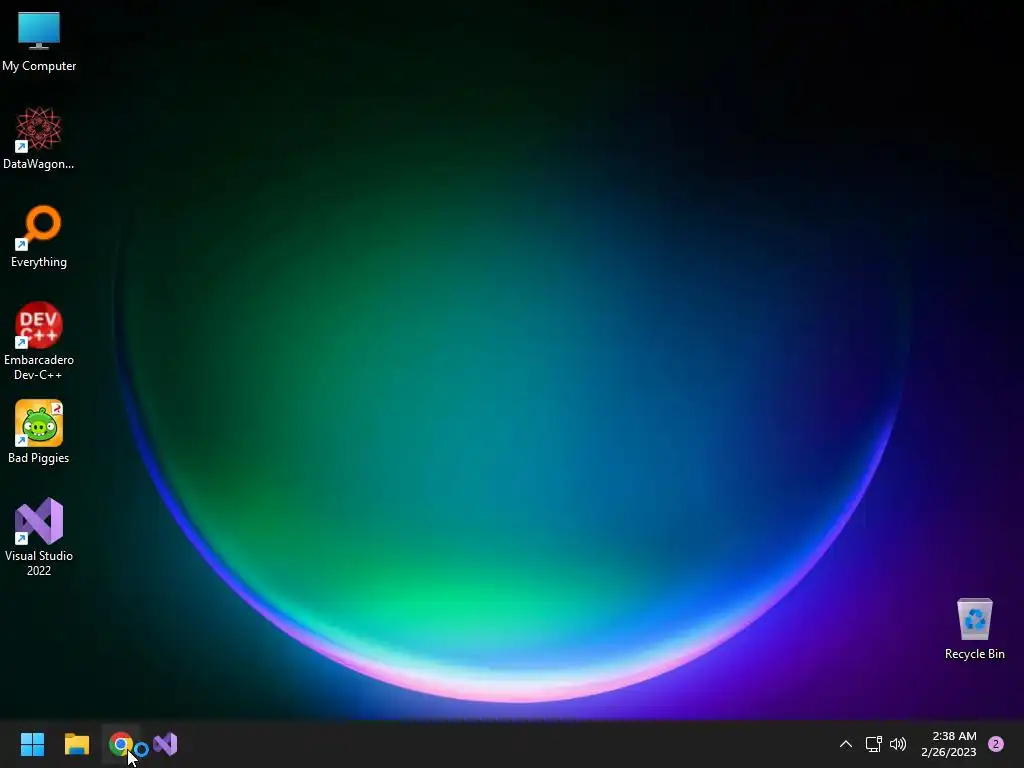Select the Everything search shortcut
Image resolution: width=1024 pixels, height=768 pixels.
[x=39, y=236]
